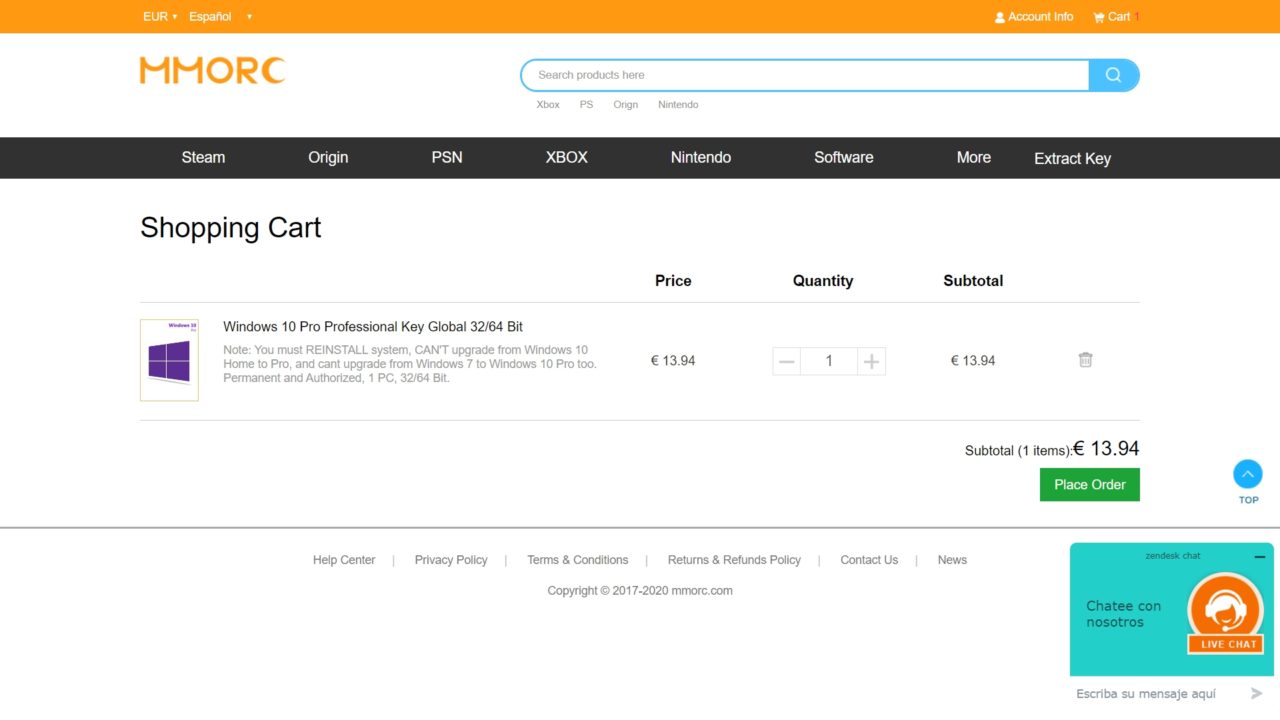Open the Live Chat headset icon

(1225, 611)
